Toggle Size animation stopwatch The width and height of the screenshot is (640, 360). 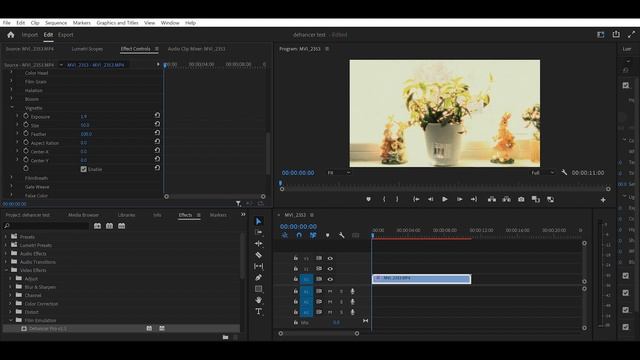[x=26, y=125]
